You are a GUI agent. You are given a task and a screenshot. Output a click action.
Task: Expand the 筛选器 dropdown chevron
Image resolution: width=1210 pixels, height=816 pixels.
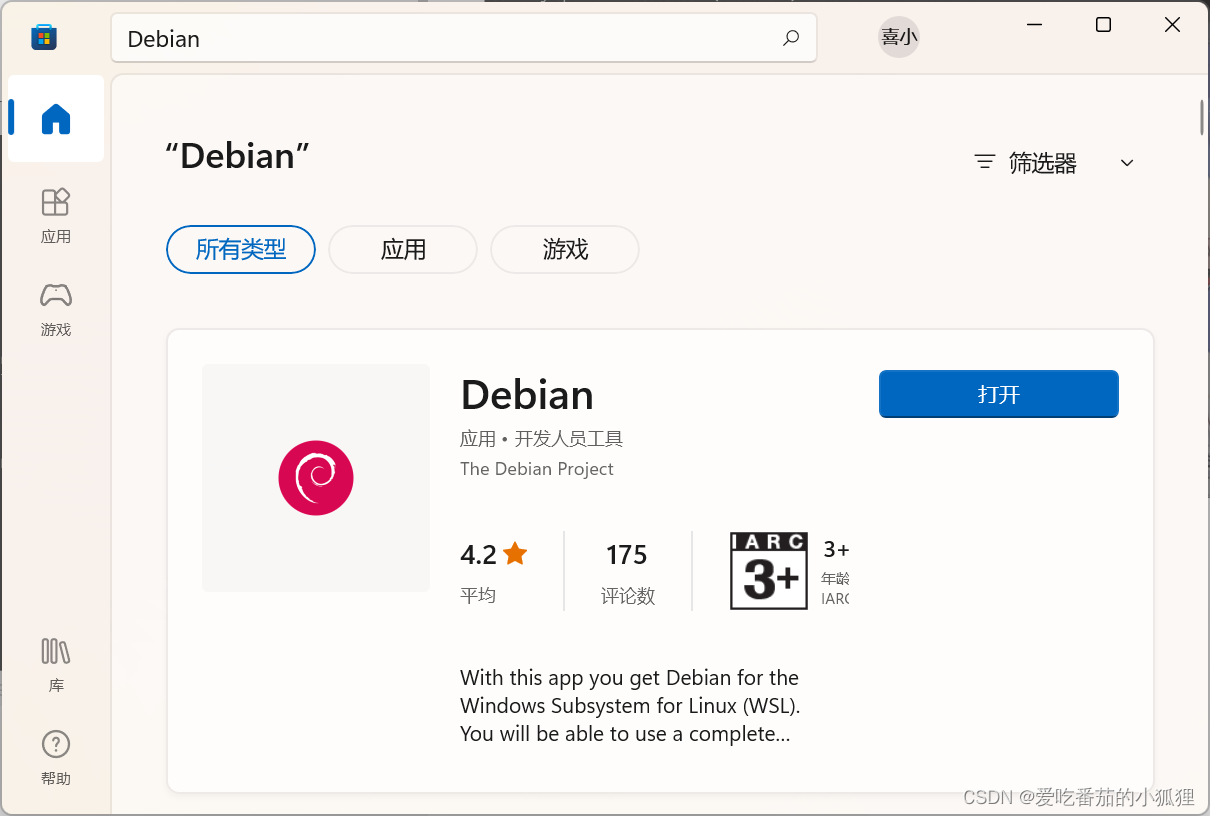[1127, 163]
